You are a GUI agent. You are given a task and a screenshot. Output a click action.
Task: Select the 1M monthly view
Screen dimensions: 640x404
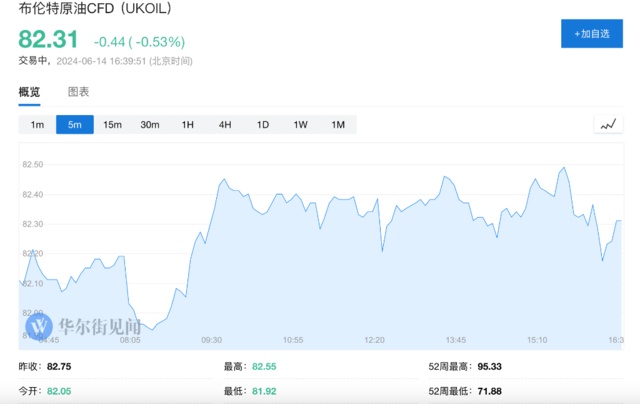(338, 125)
